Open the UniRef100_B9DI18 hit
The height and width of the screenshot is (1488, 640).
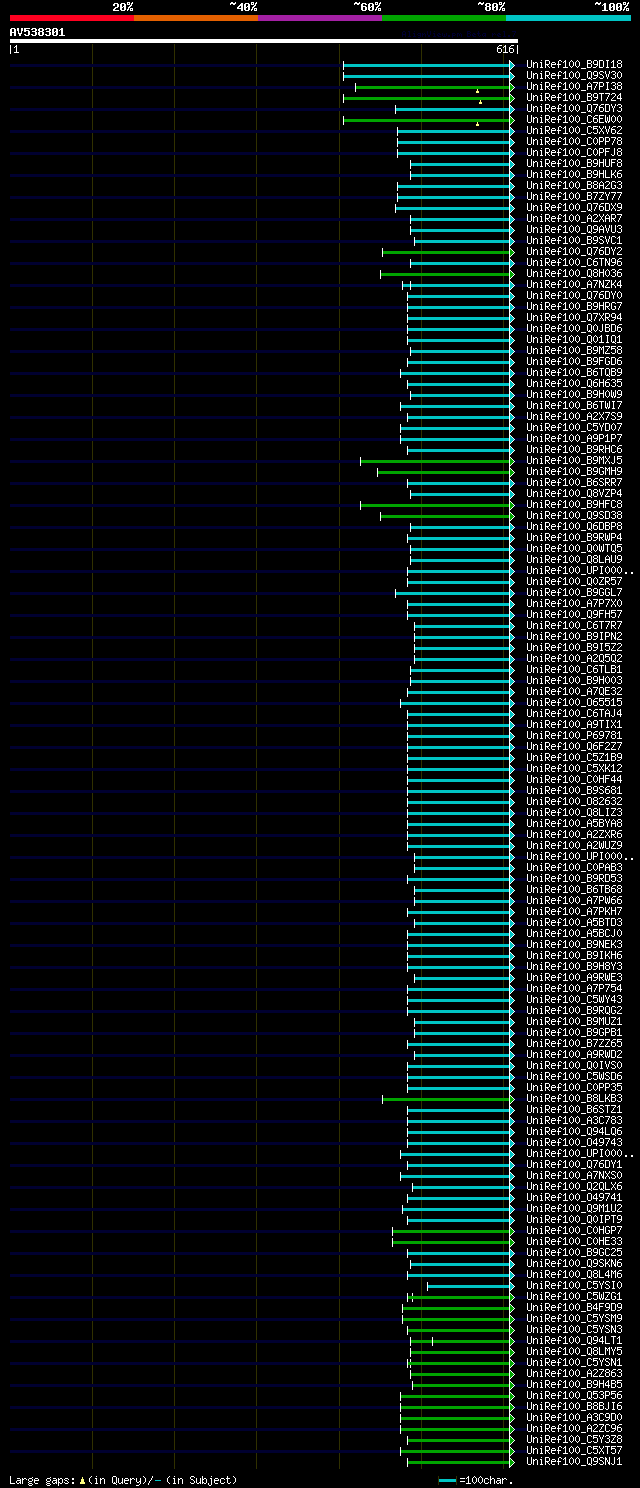click(574, 64)
